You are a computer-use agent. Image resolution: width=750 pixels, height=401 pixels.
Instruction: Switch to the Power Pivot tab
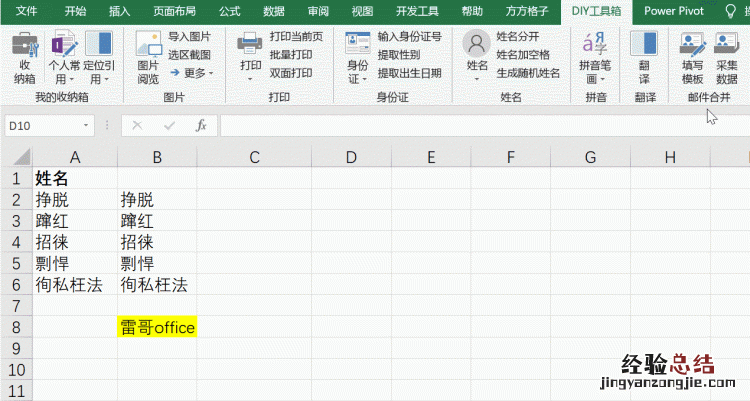674,11
